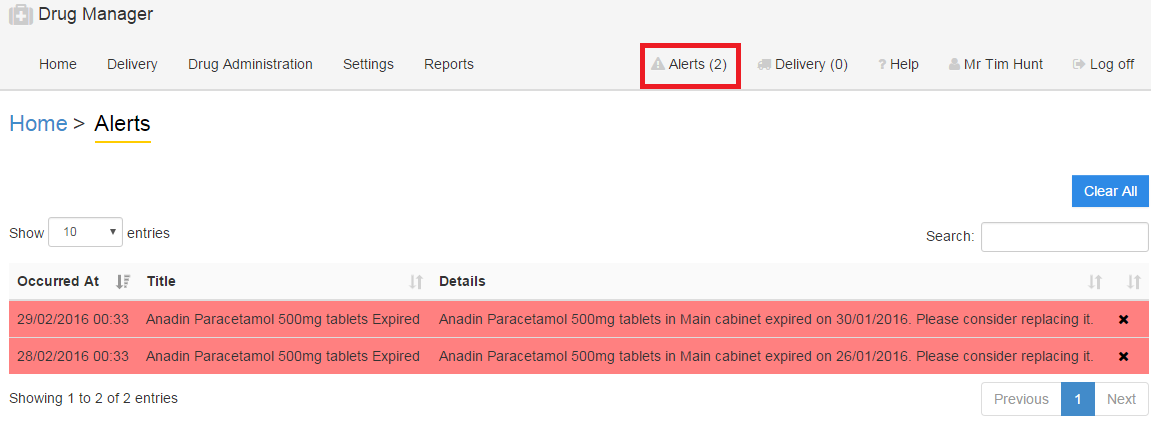Click the Delivery truck icon in navbar
The height and width of the screenshot is (423, 1151).
tap(765, 64)
